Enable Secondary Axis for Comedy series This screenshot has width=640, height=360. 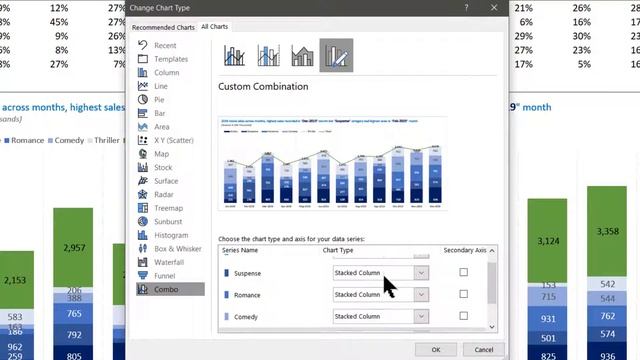463,316
